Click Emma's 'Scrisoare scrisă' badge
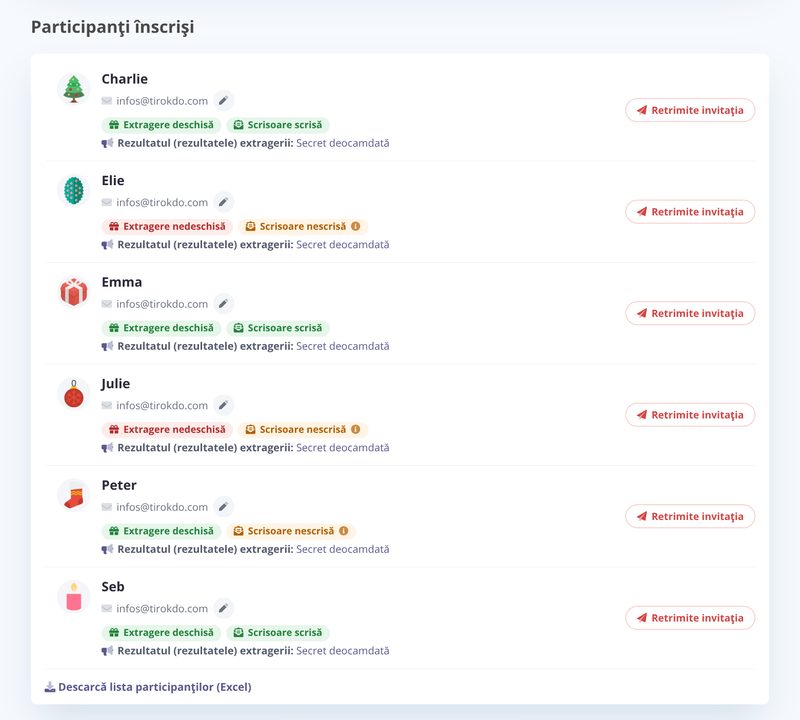Viewport: 800px width, 720px height. pyautogui.click(x=278, y=328)
